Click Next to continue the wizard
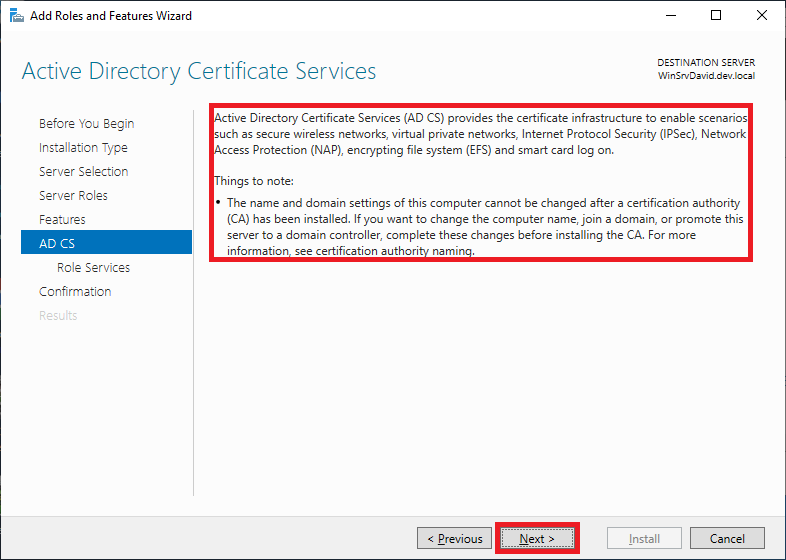 tap(537, 538)
